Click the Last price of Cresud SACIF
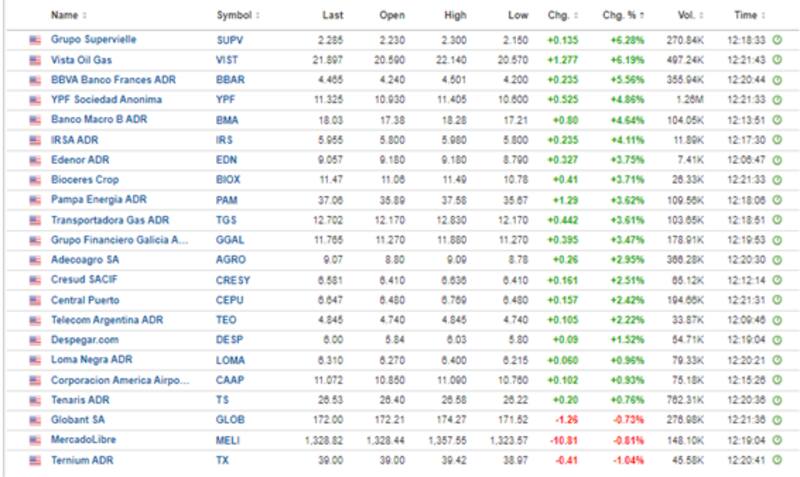This screenshot has width=800, height=477. tap(331, 280)
